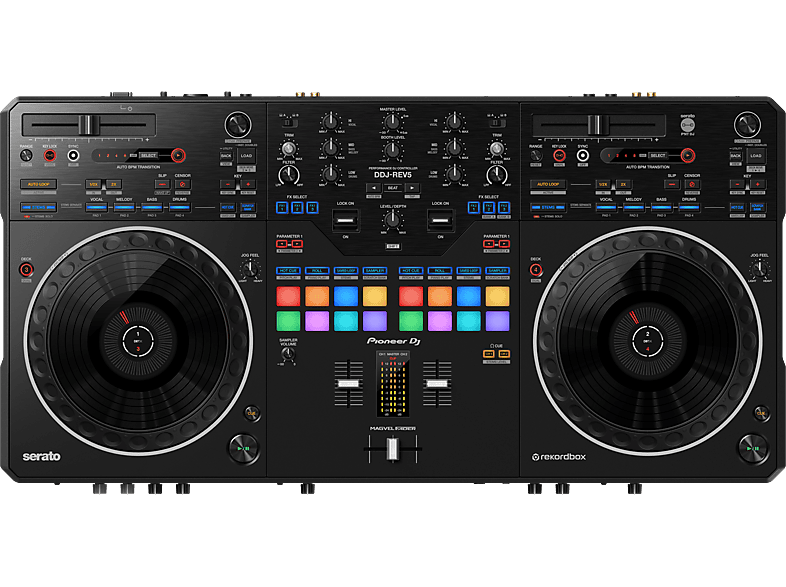Toggle the left deck STEMS button
The width and height of the screenshot is (786, 587).
point(39,207)
